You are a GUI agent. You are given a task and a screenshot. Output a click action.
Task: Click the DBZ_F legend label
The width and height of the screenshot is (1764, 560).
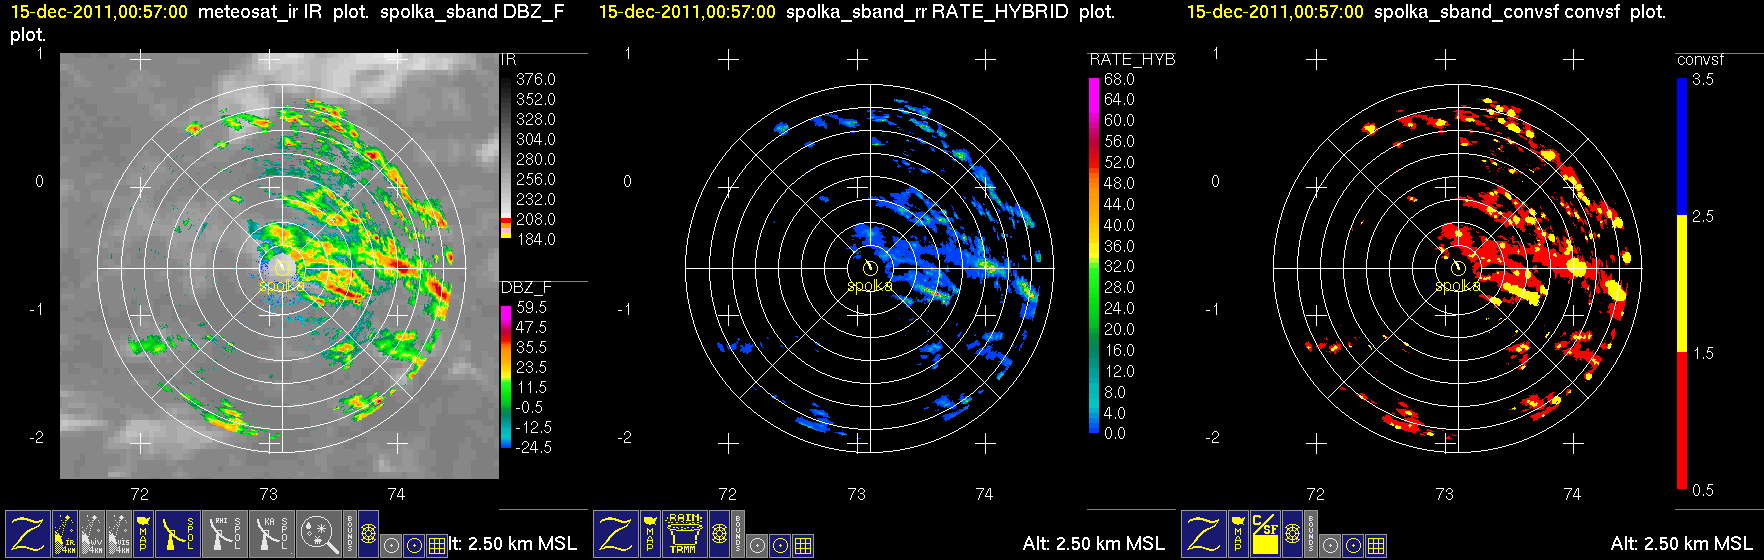point(526,288)
